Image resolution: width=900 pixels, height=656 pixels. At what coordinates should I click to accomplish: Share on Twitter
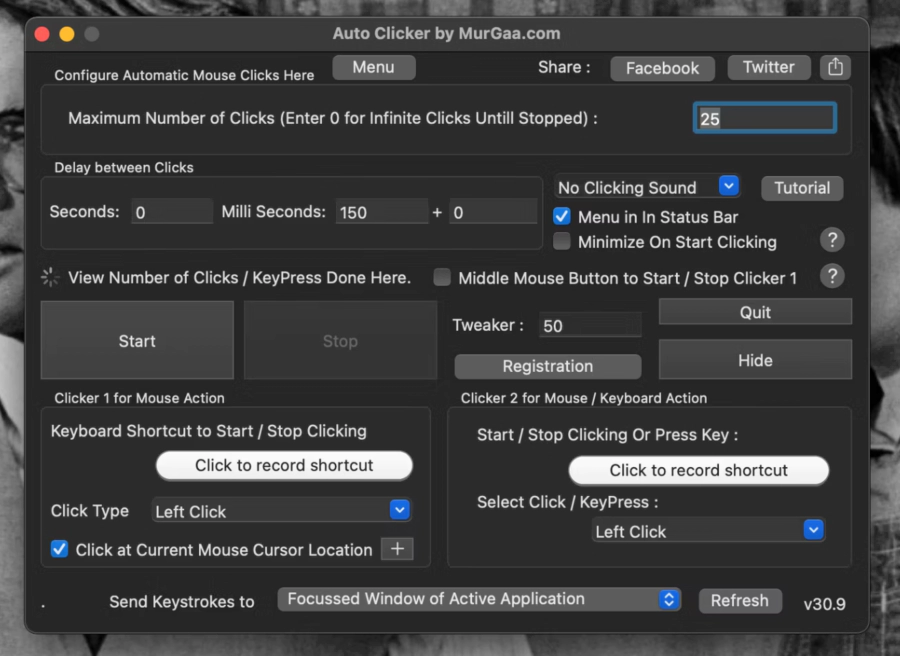coord(769,67)
